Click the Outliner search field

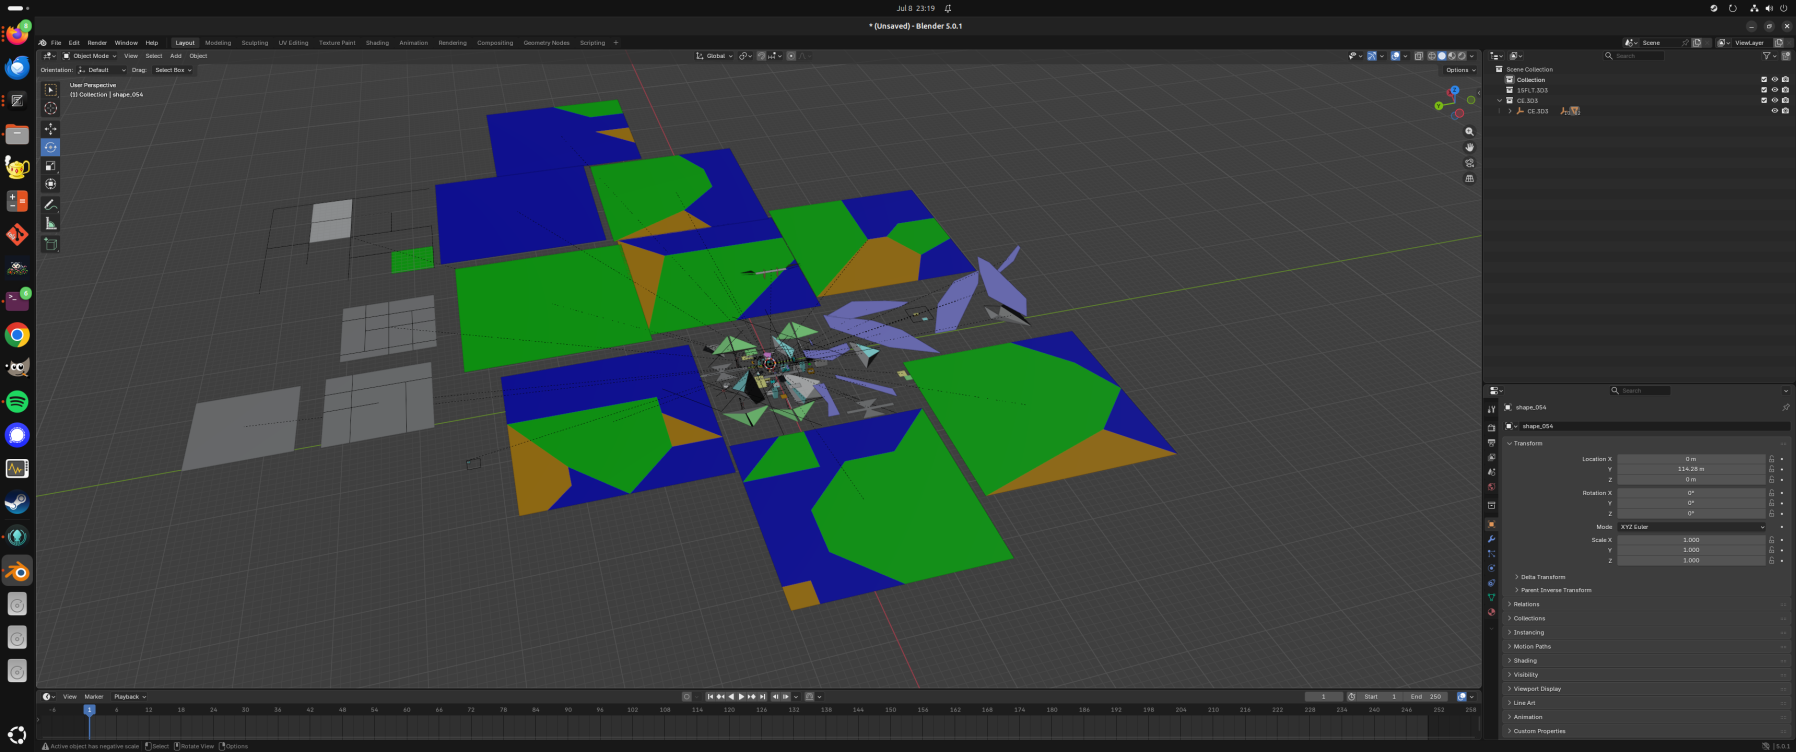pos(1634,56)
